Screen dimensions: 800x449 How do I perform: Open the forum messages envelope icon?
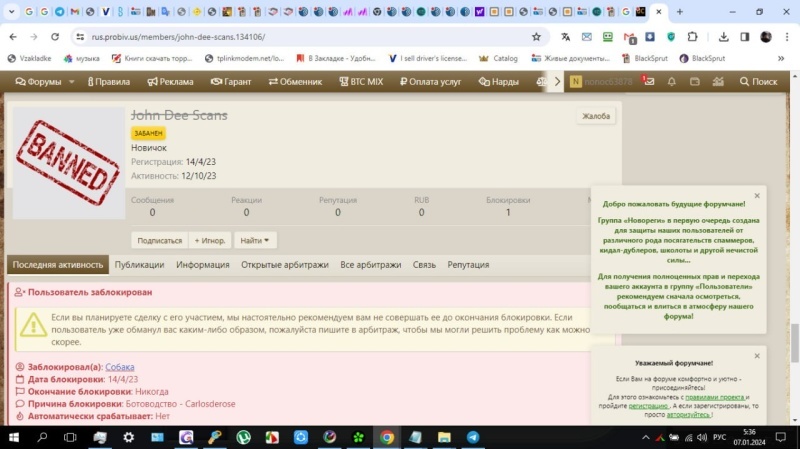(x=648, y=81)
